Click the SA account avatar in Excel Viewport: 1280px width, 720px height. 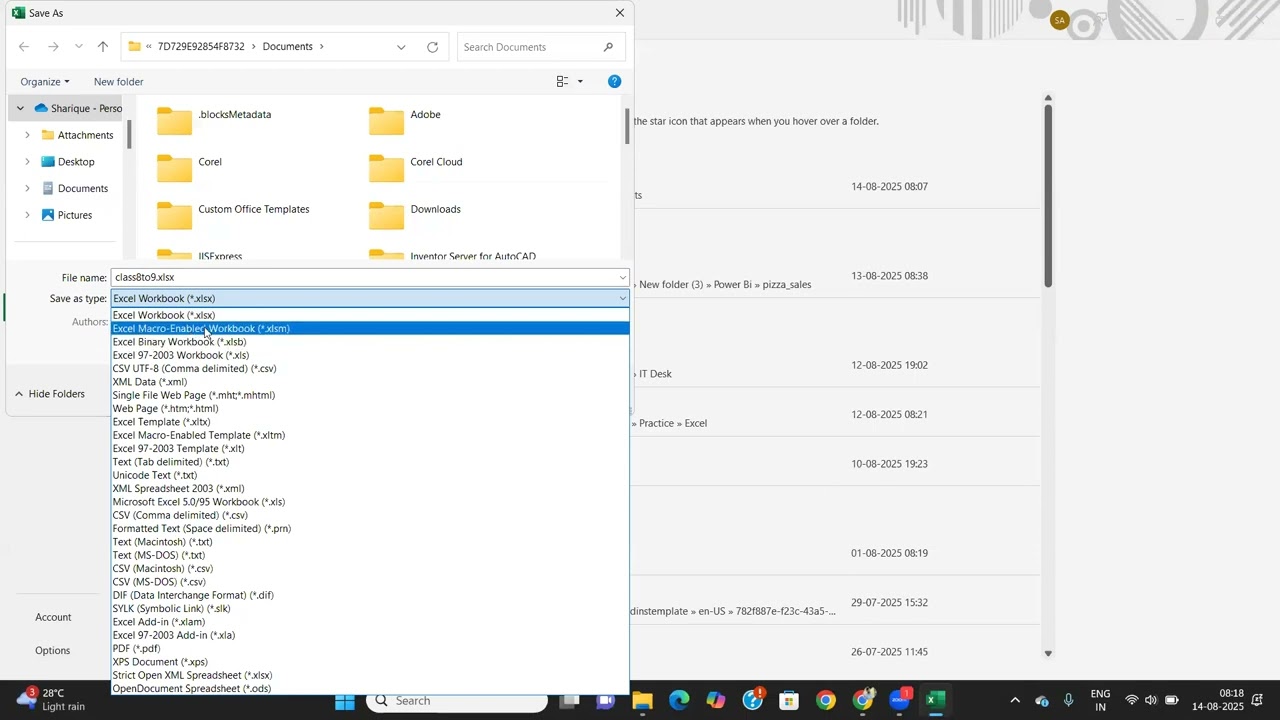point(1060,20)
